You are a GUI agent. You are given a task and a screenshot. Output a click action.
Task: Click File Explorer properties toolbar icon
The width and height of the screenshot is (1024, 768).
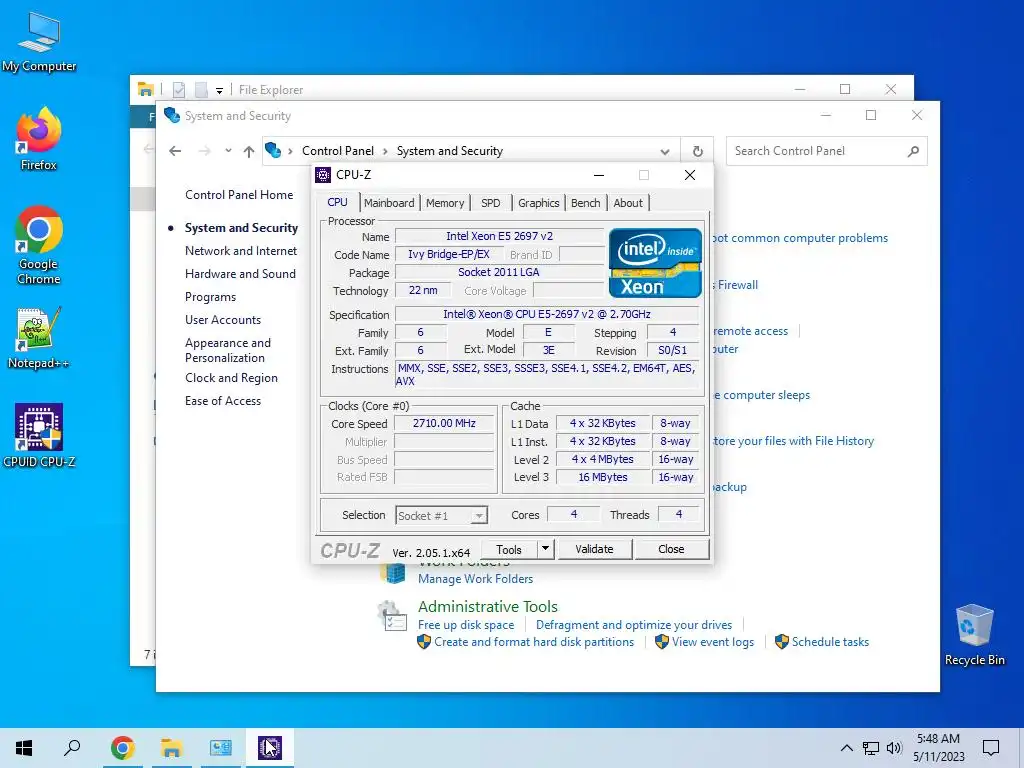tap(179, 90)
